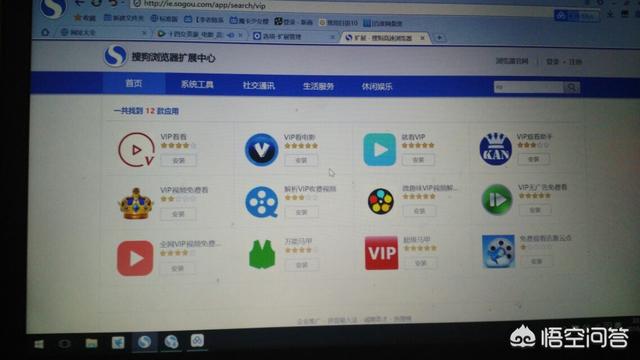640x360 pixels.
Task: Open the green vest 万能马甲 icon
Action: [262, 255]
